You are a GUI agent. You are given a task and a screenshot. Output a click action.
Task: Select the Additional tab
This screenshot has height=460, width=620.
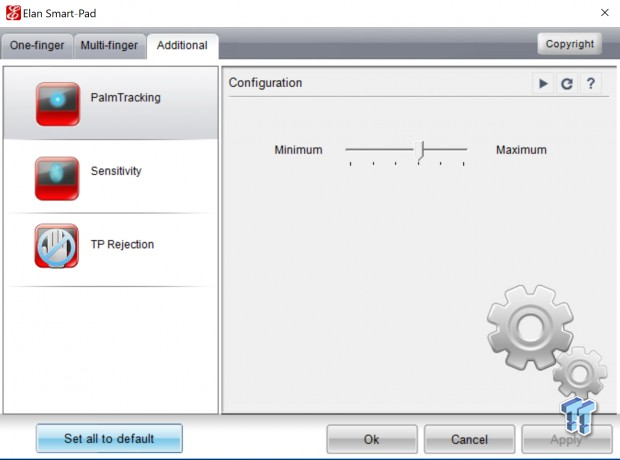(x=182, y=46)
